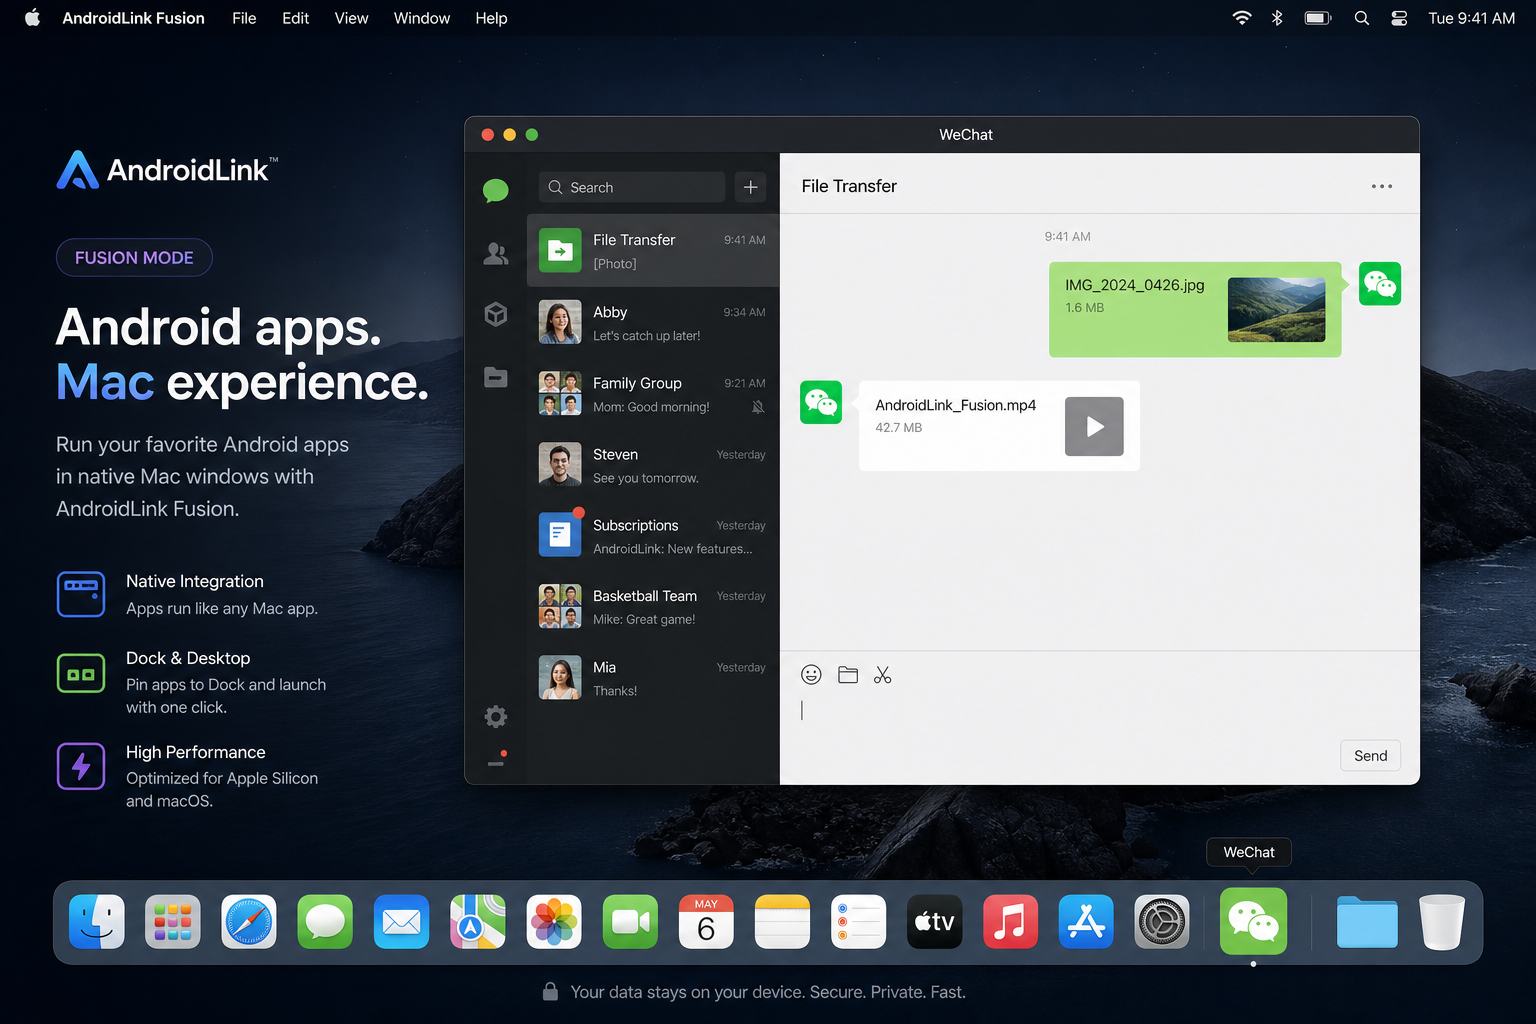
Task: Open the File menu
Action: tap(244, 18)
